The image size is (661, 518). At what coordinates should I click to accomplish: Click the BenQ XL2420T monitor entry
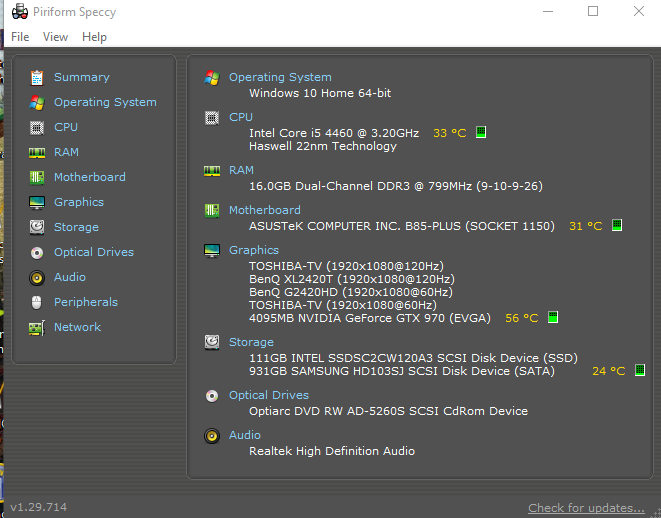352,279
